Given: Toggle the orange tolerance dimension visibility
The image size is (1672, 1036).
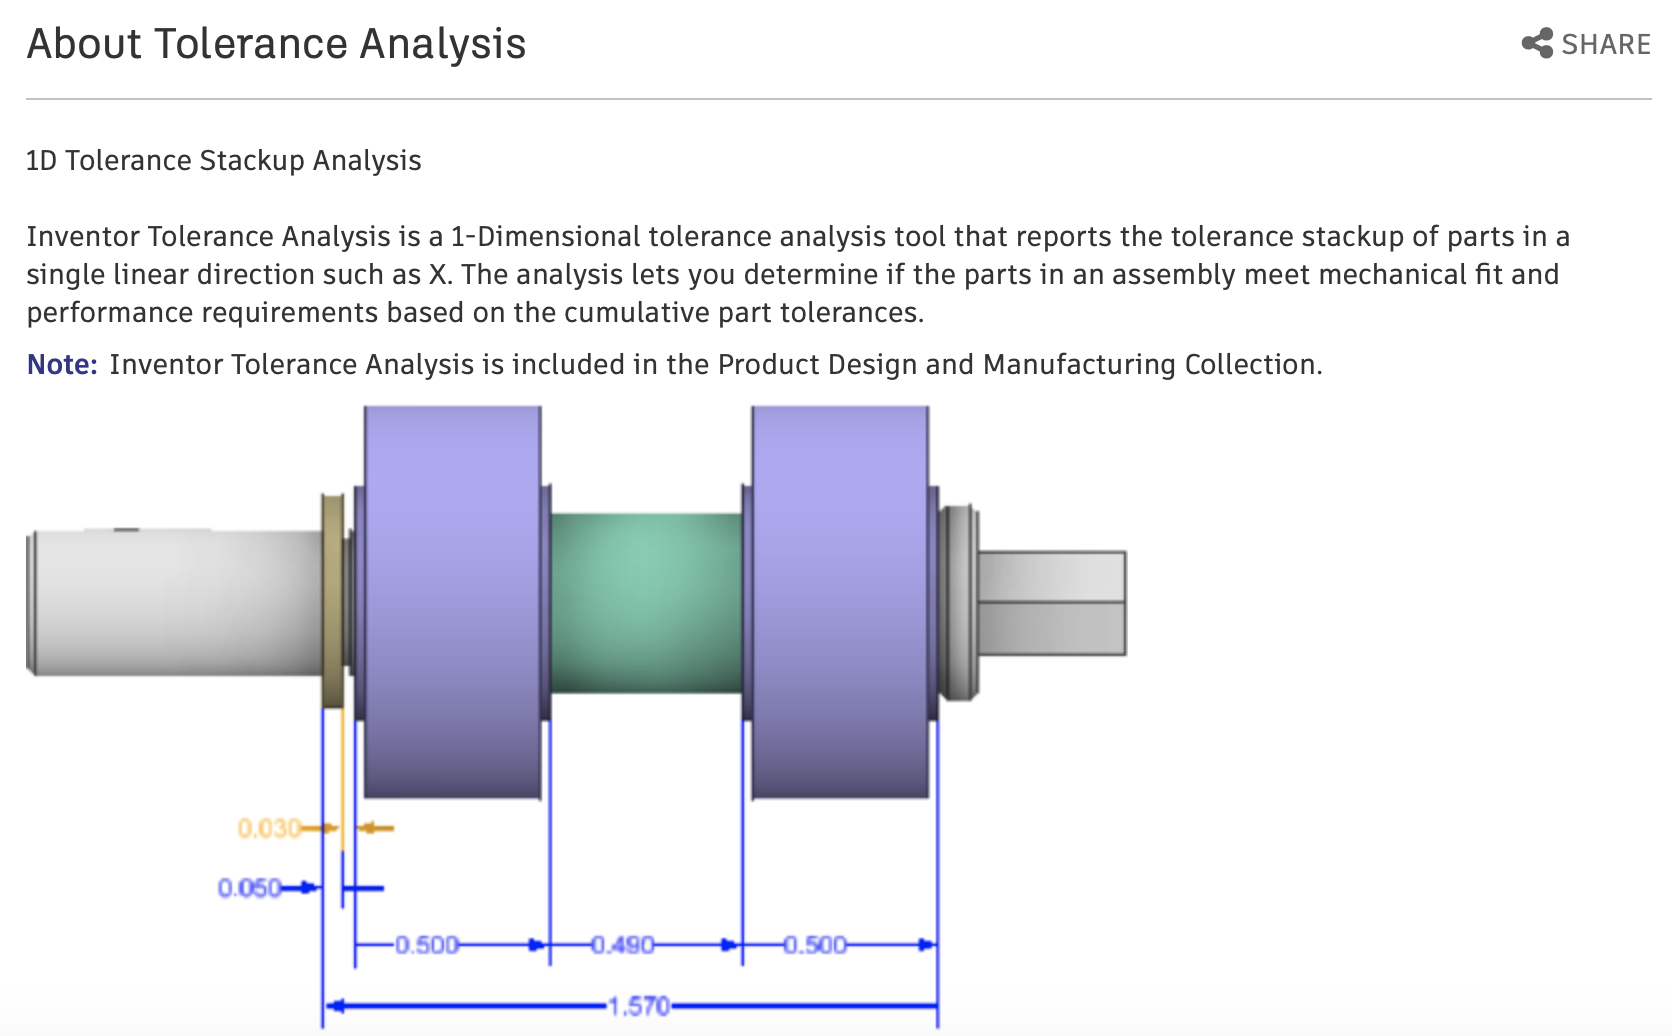Looking at the screenshot, I should pos(270,826).
